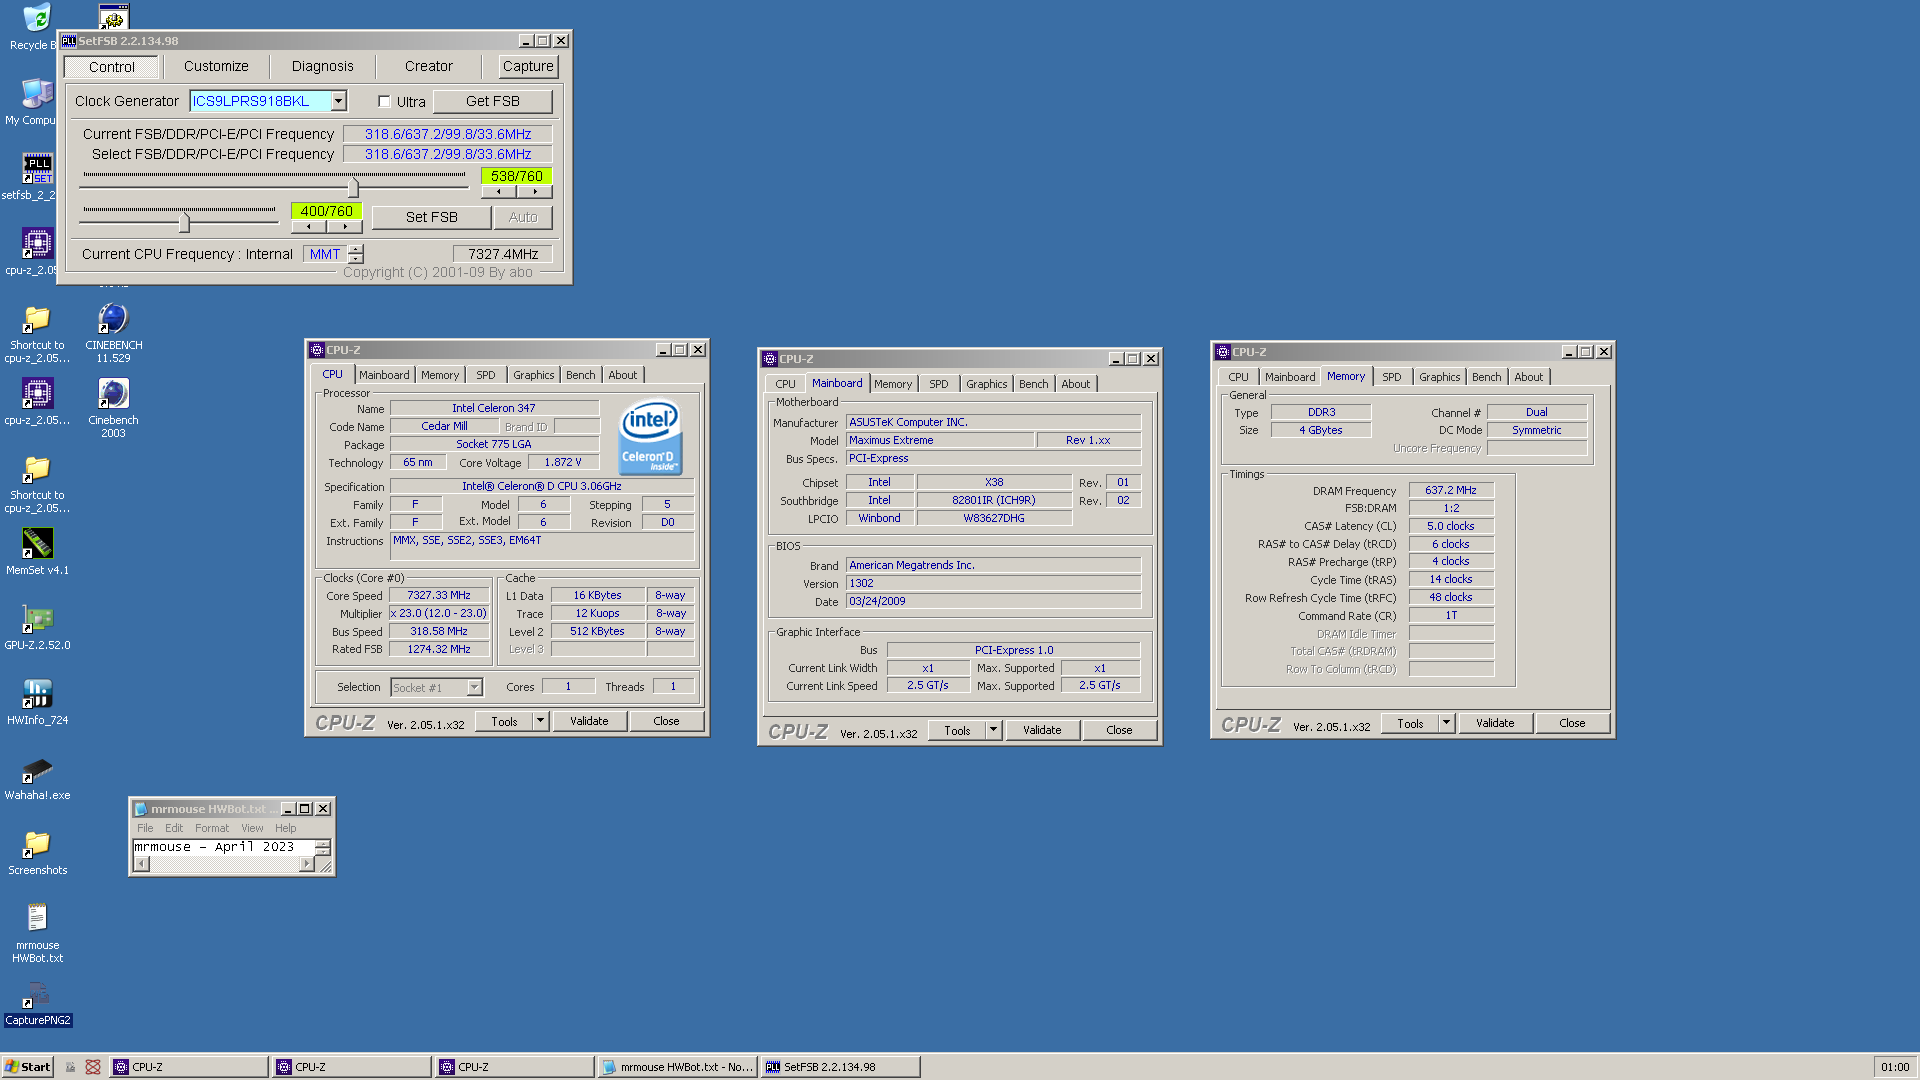Open the Format menu in Notepad
Image resolution: width=1920 pixels, height=1080 pixels.
(x=212, y=828)
